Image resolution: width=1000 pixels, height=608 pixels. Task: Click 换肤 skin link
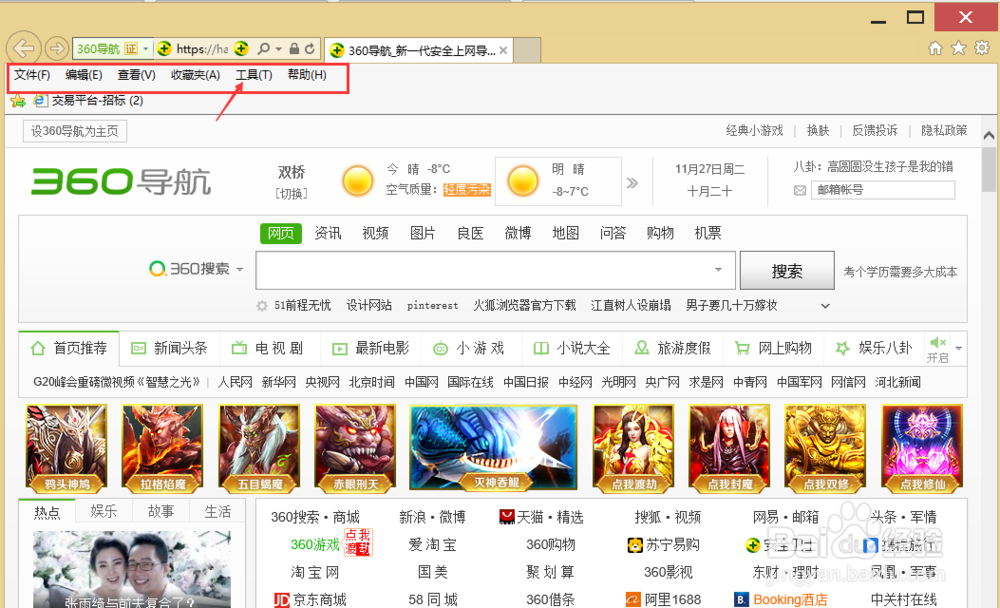[x=818, y=131]
